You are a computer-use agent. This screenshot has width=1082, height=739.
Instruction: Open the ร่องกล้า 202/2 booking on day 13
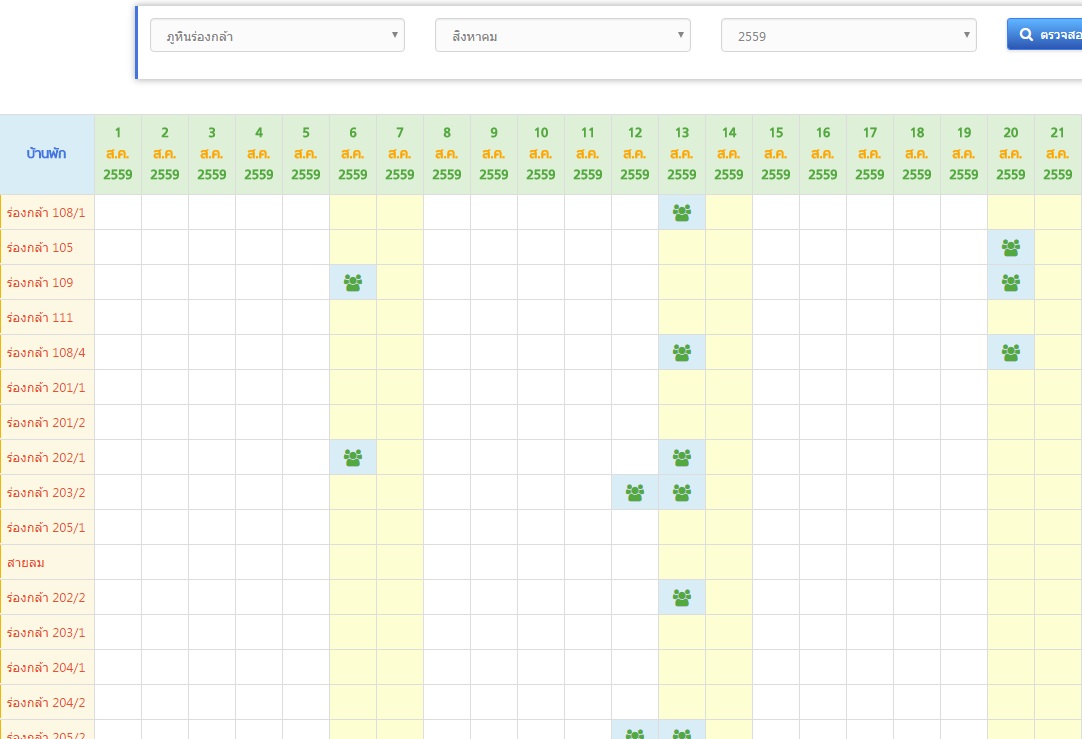tap(682, 598)
